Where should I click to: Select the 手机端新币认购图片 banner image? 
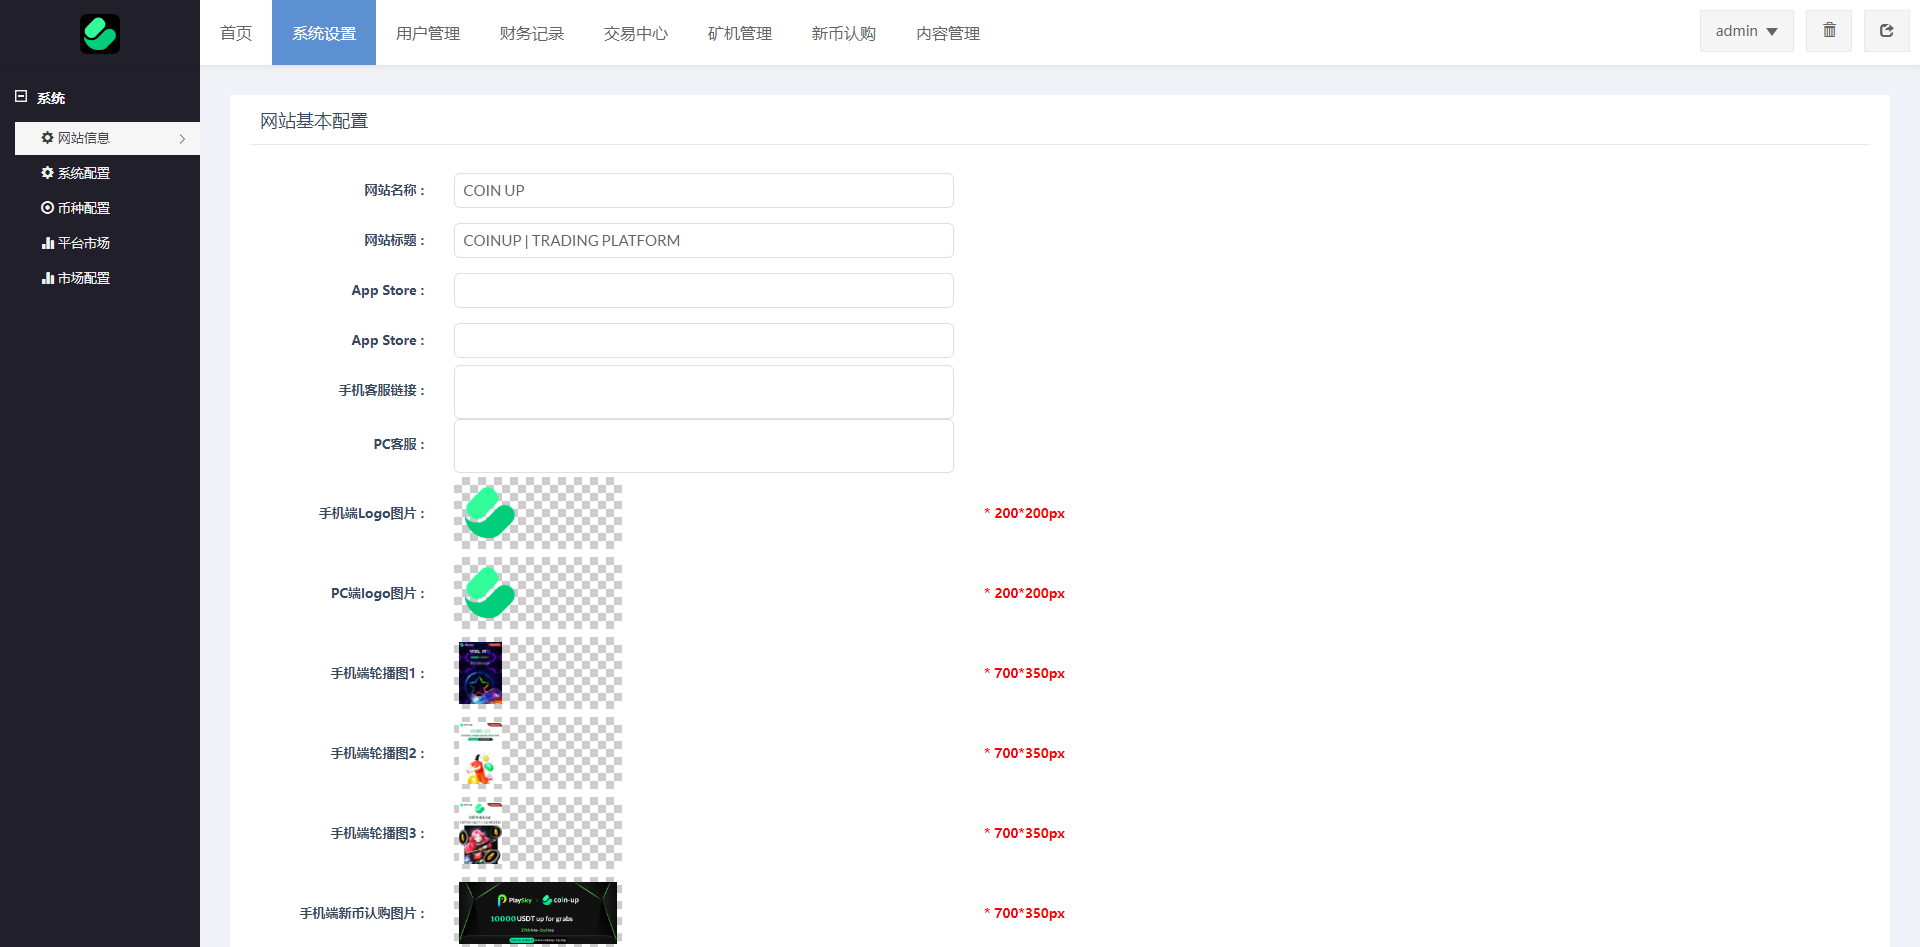coord(538,912)
